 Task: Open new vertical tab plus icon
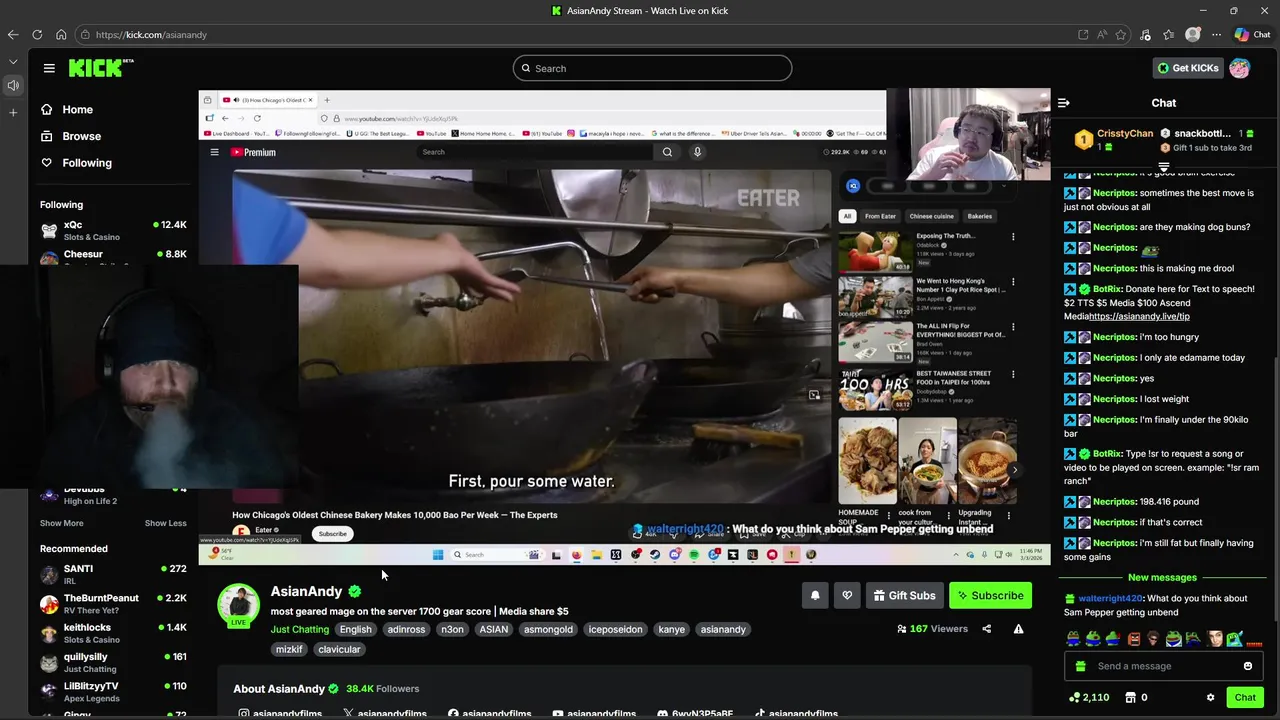[13, 112]
